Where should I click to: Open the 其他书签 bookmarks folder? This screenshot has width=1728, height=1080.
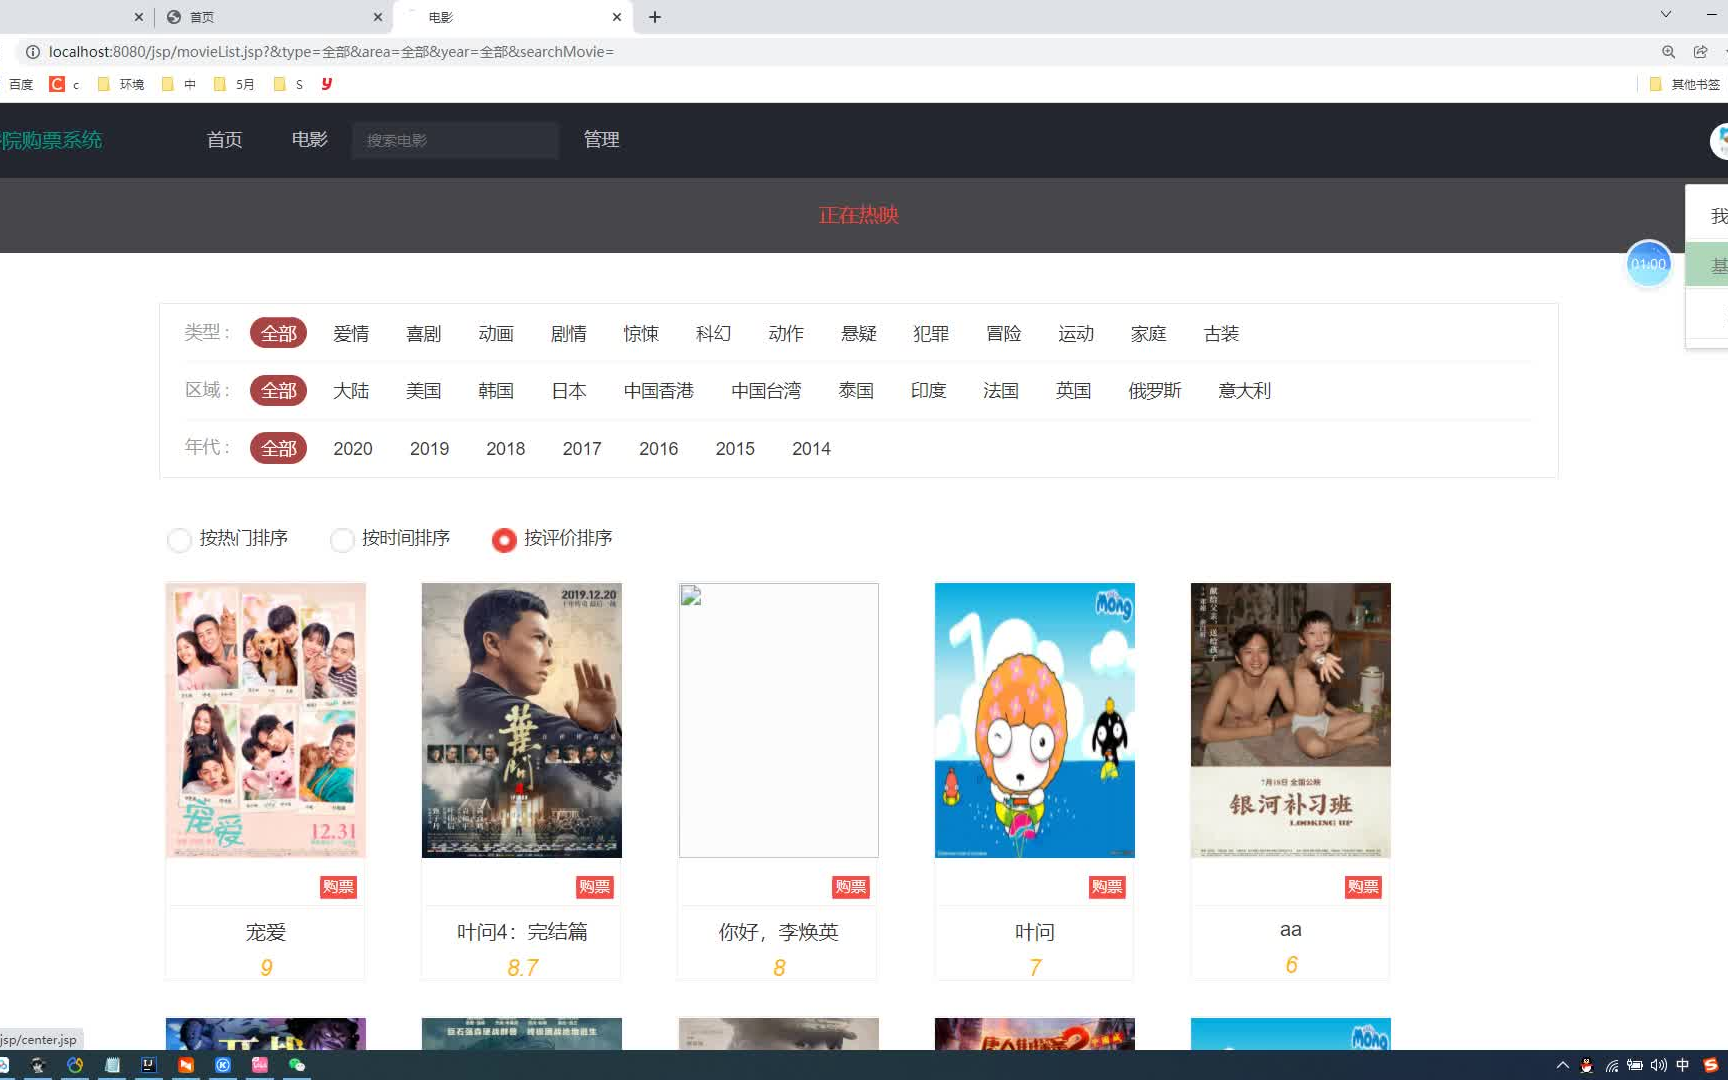click(x=1685, y=84)
